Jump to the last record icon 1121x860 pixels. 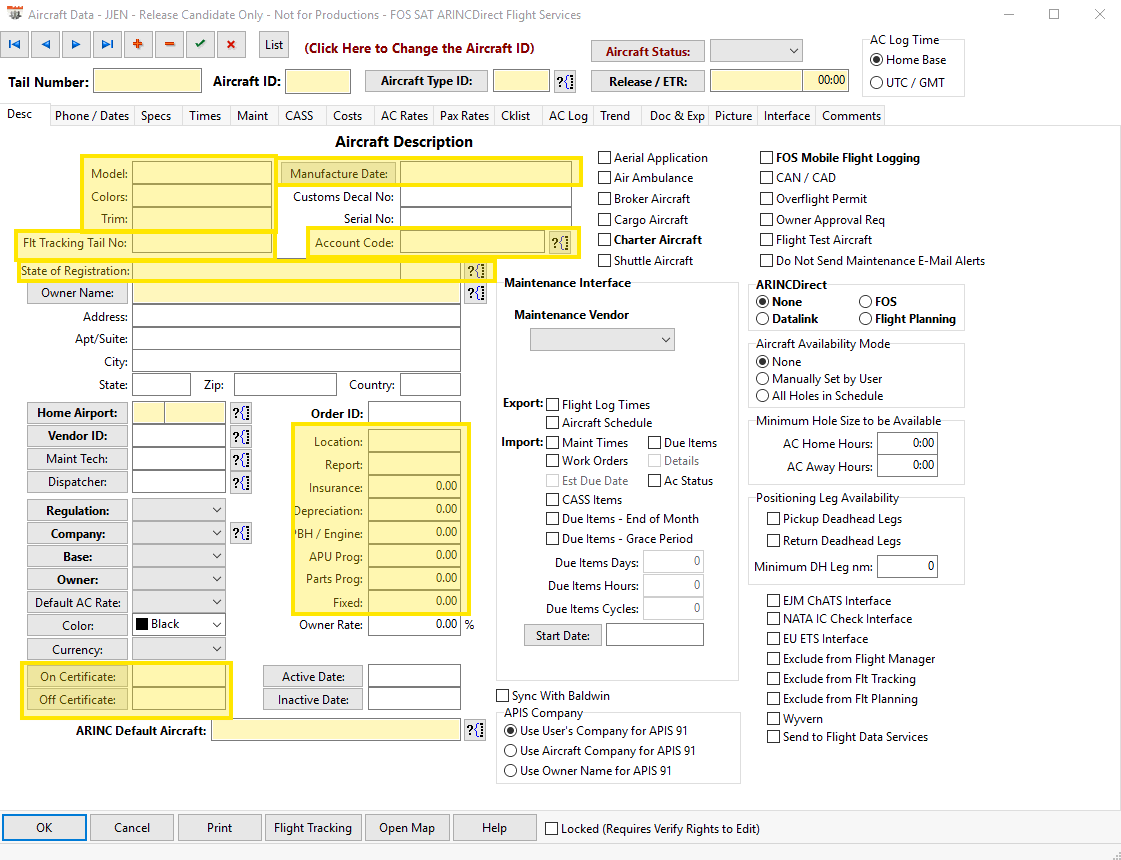tap(106, 44)
